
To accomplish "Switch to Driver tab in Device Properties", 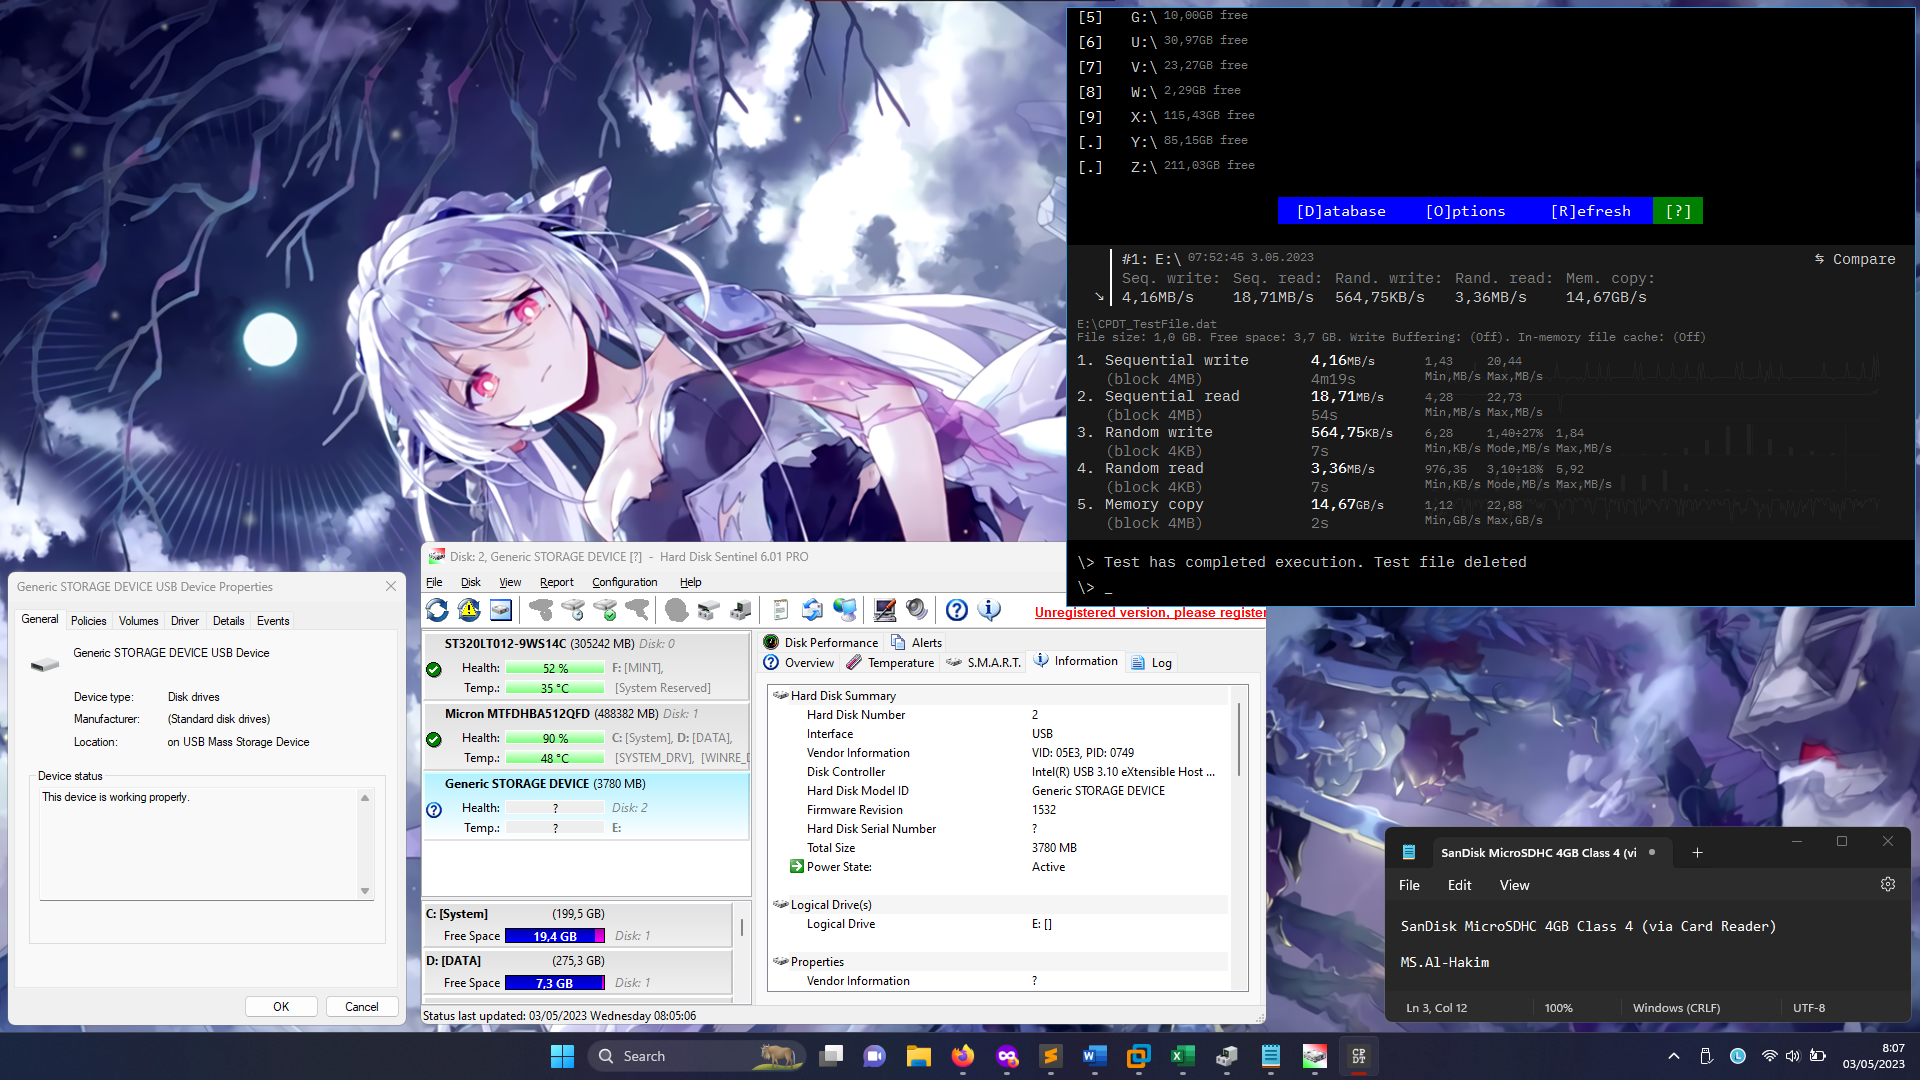I will coord(185,621).
